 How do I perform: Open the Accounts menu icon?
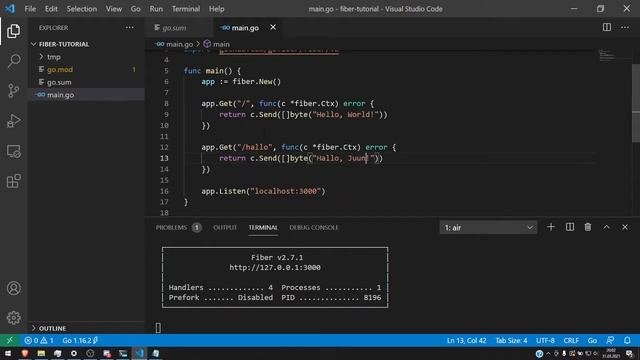coord(13,288)
